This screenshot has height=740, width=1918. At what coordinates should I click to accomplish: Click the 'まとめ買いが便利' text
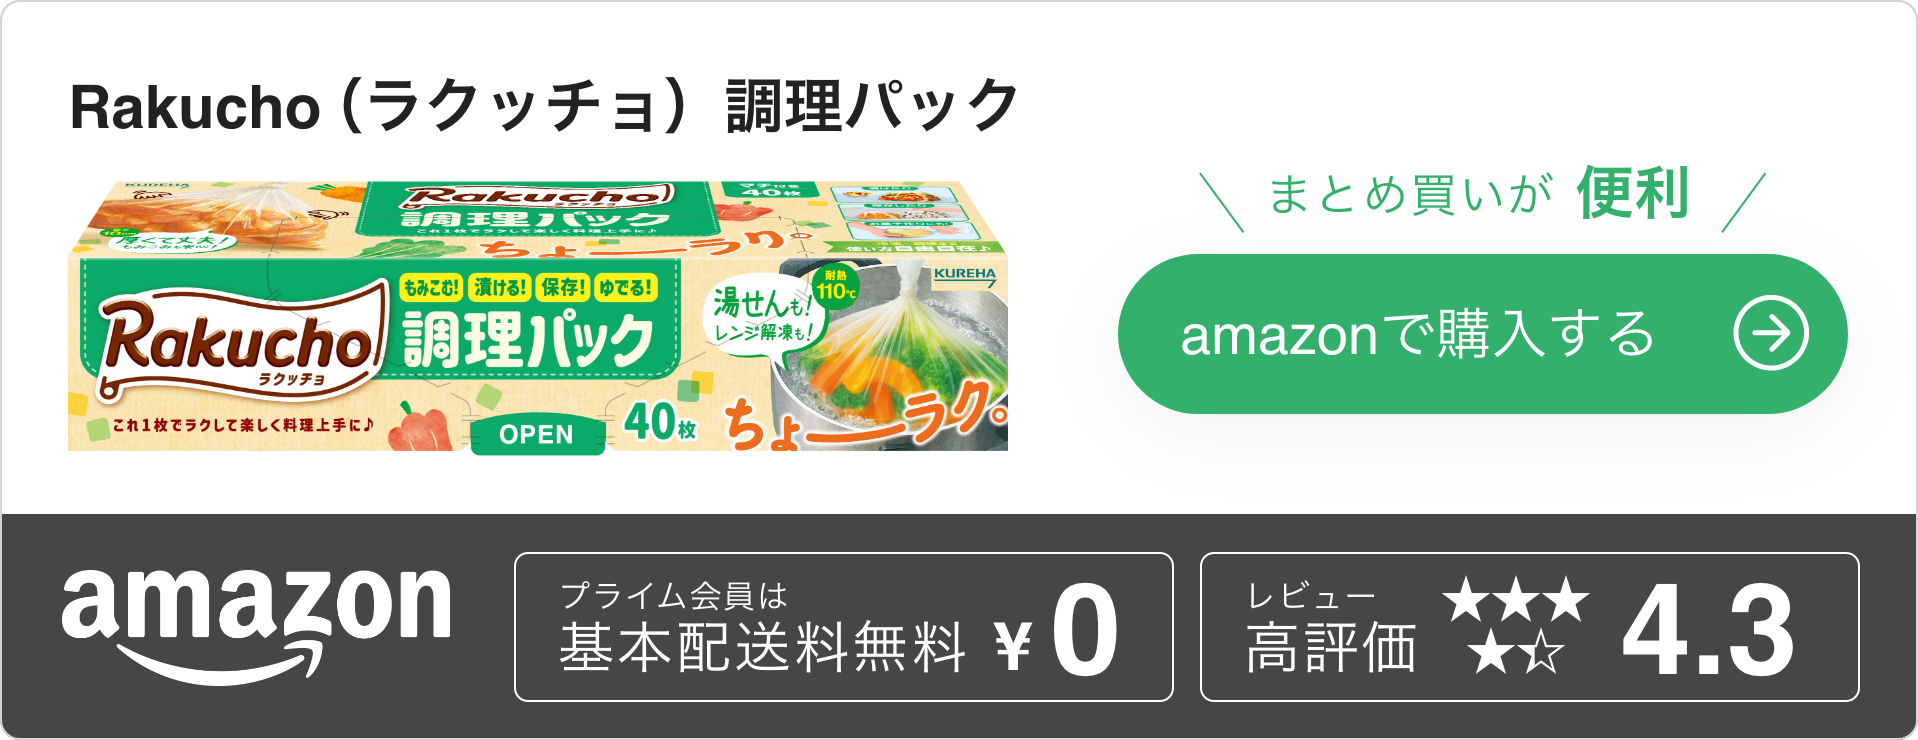[x=1479, y=193]
